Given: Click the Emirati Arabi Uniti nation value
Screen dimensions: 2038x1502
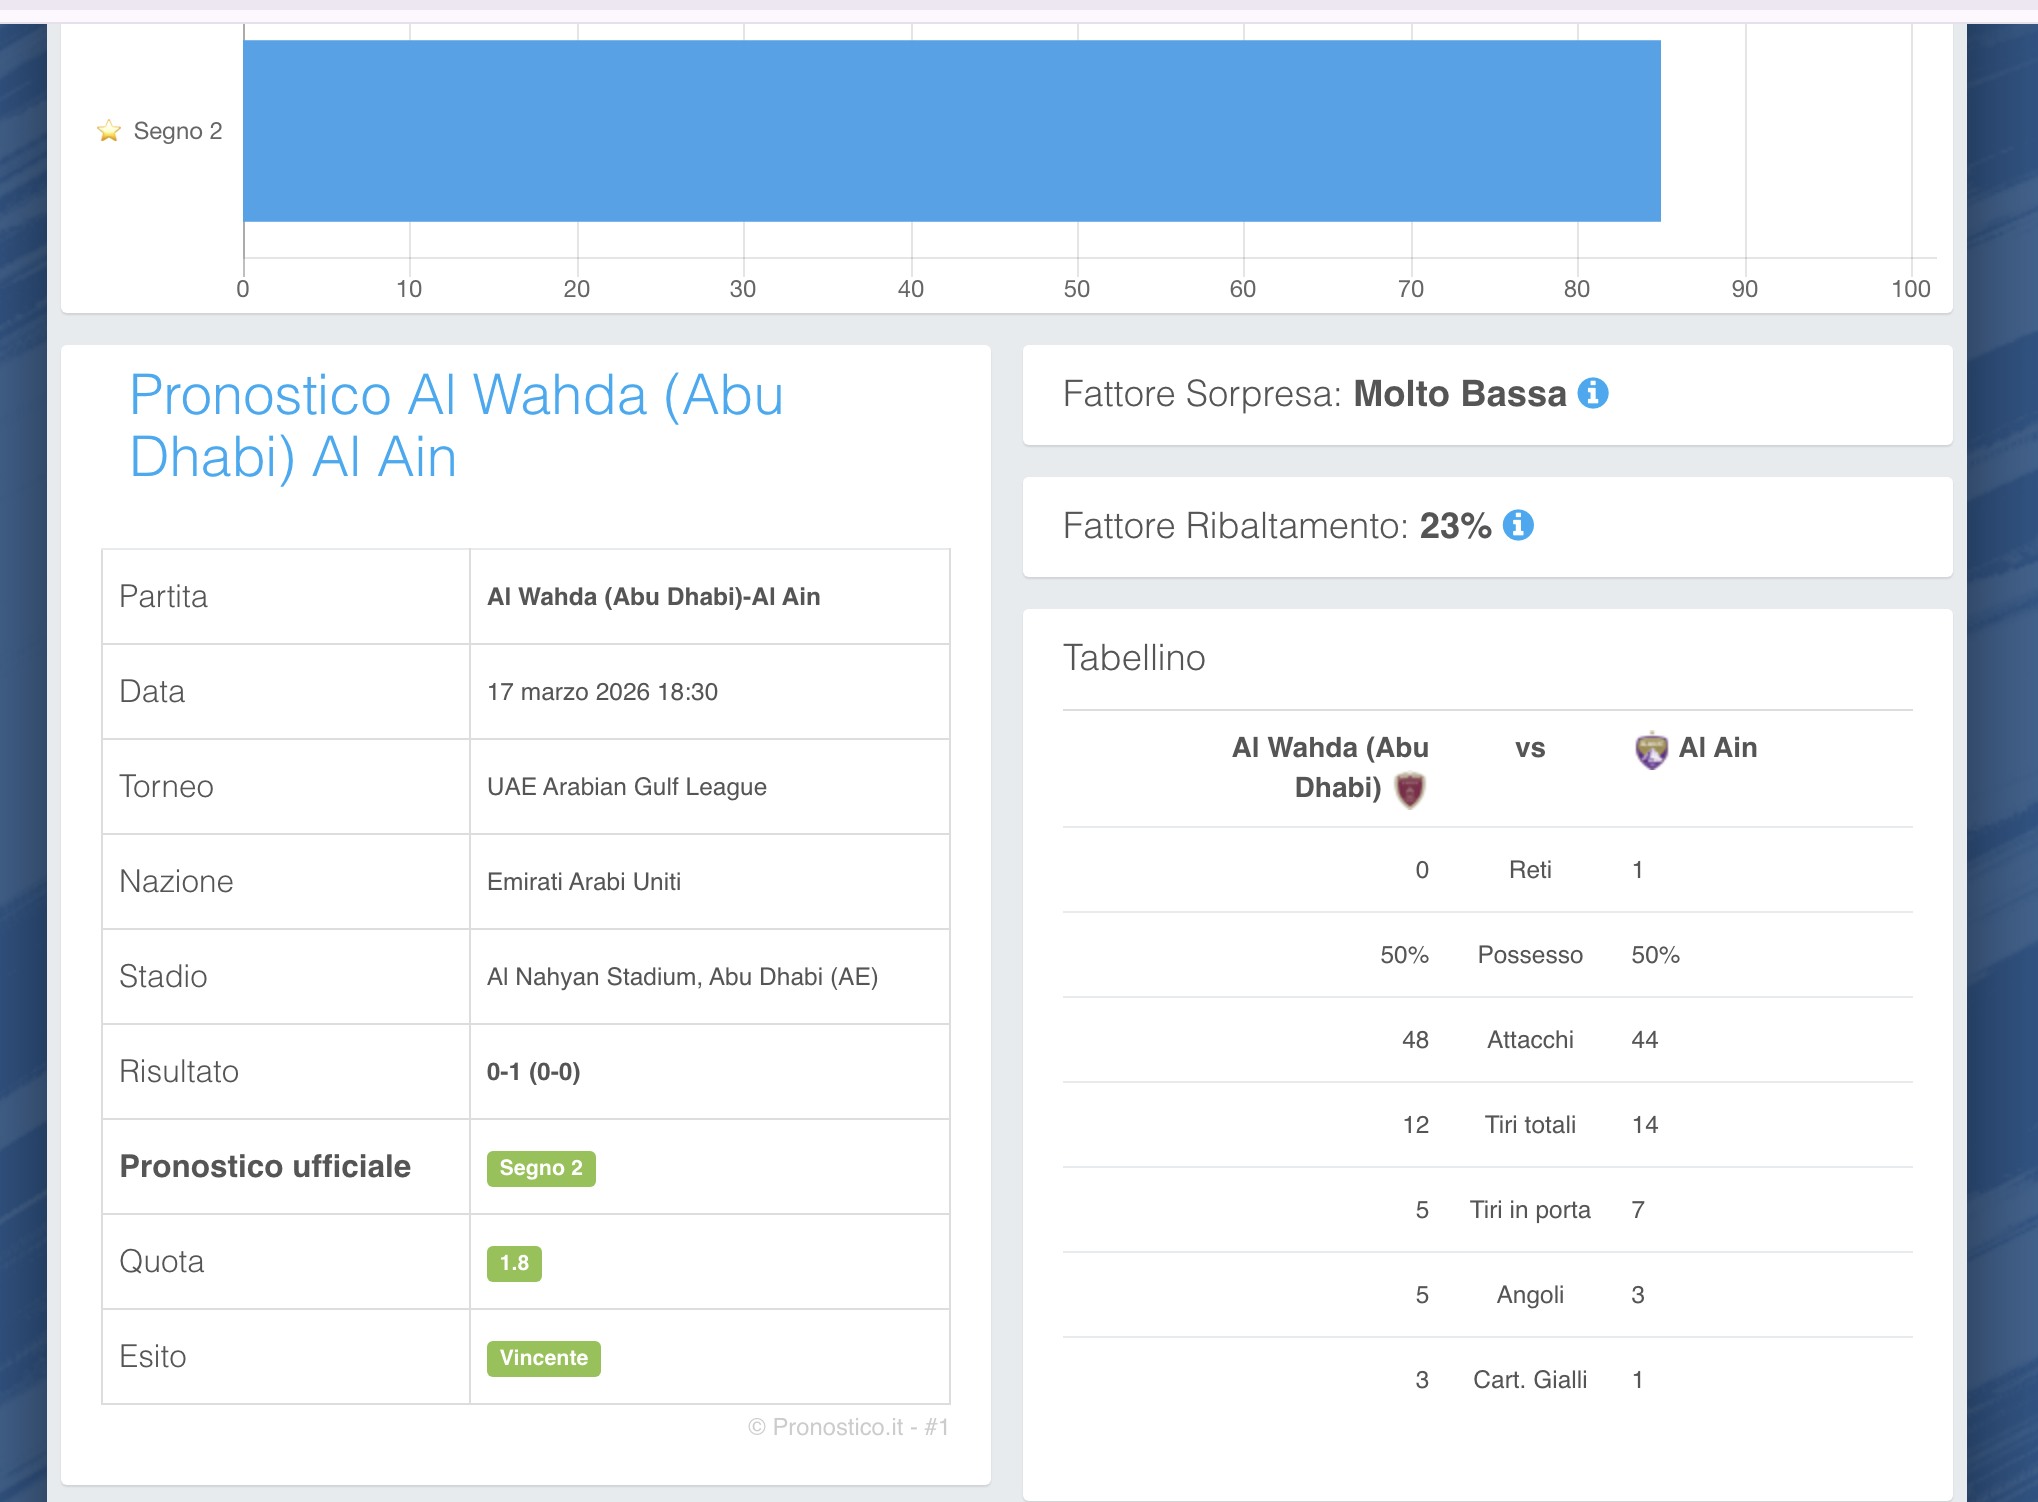Looking at the screenshot, I should click(x=583, y=882).
